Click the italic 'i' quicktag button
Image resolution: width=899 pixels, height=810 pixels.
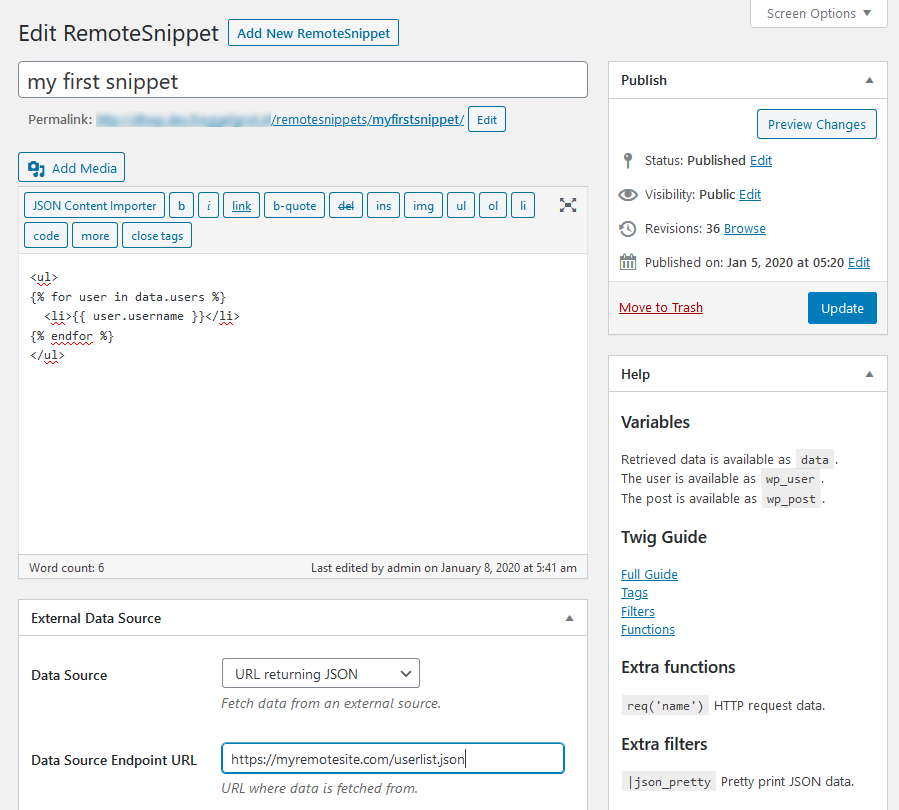208,206
